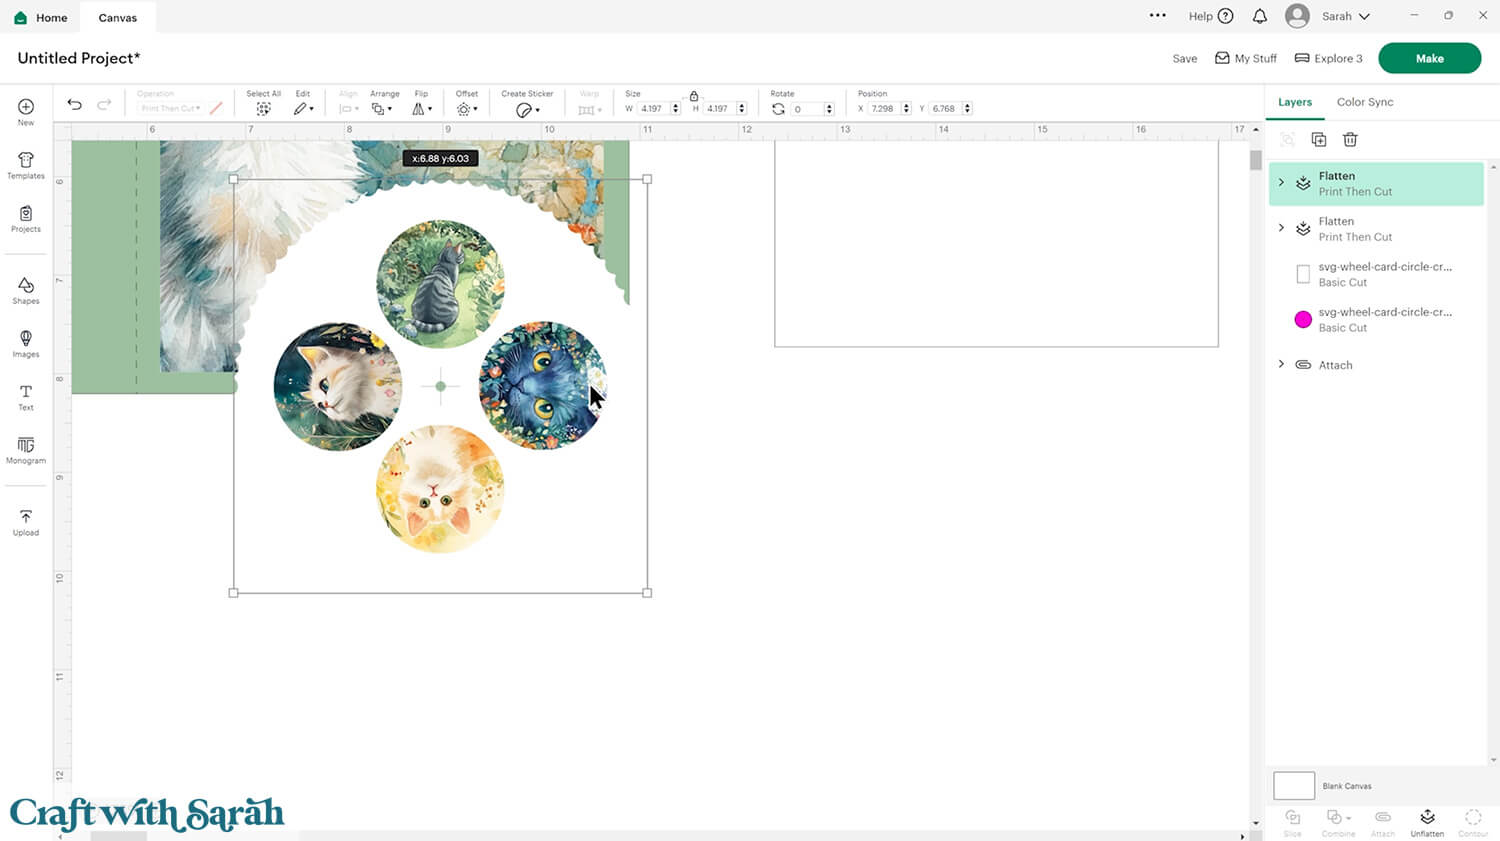Open the Arrange dropdown
The height and width of the screenshot is (841, 1500).
coord(382,108)
